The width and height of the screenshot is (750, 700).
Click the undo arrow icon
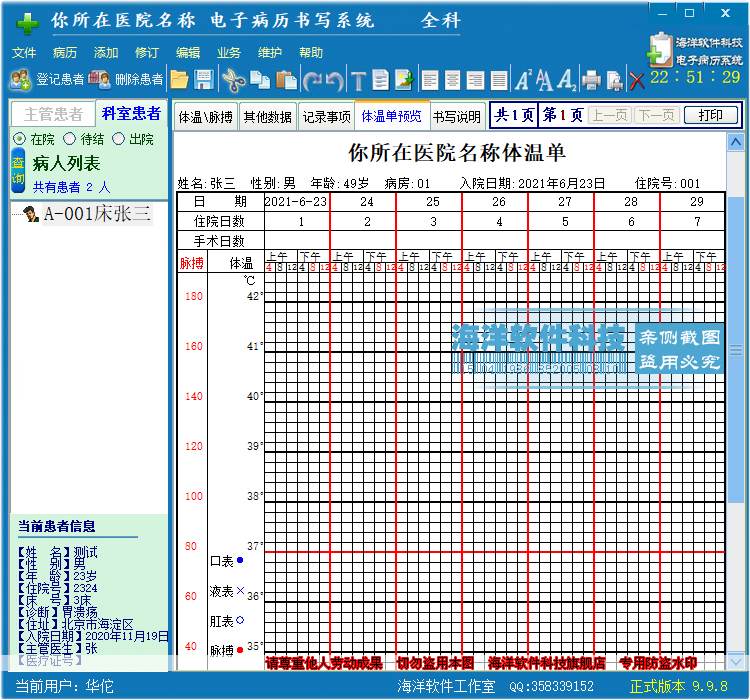(x=335, y=80)
